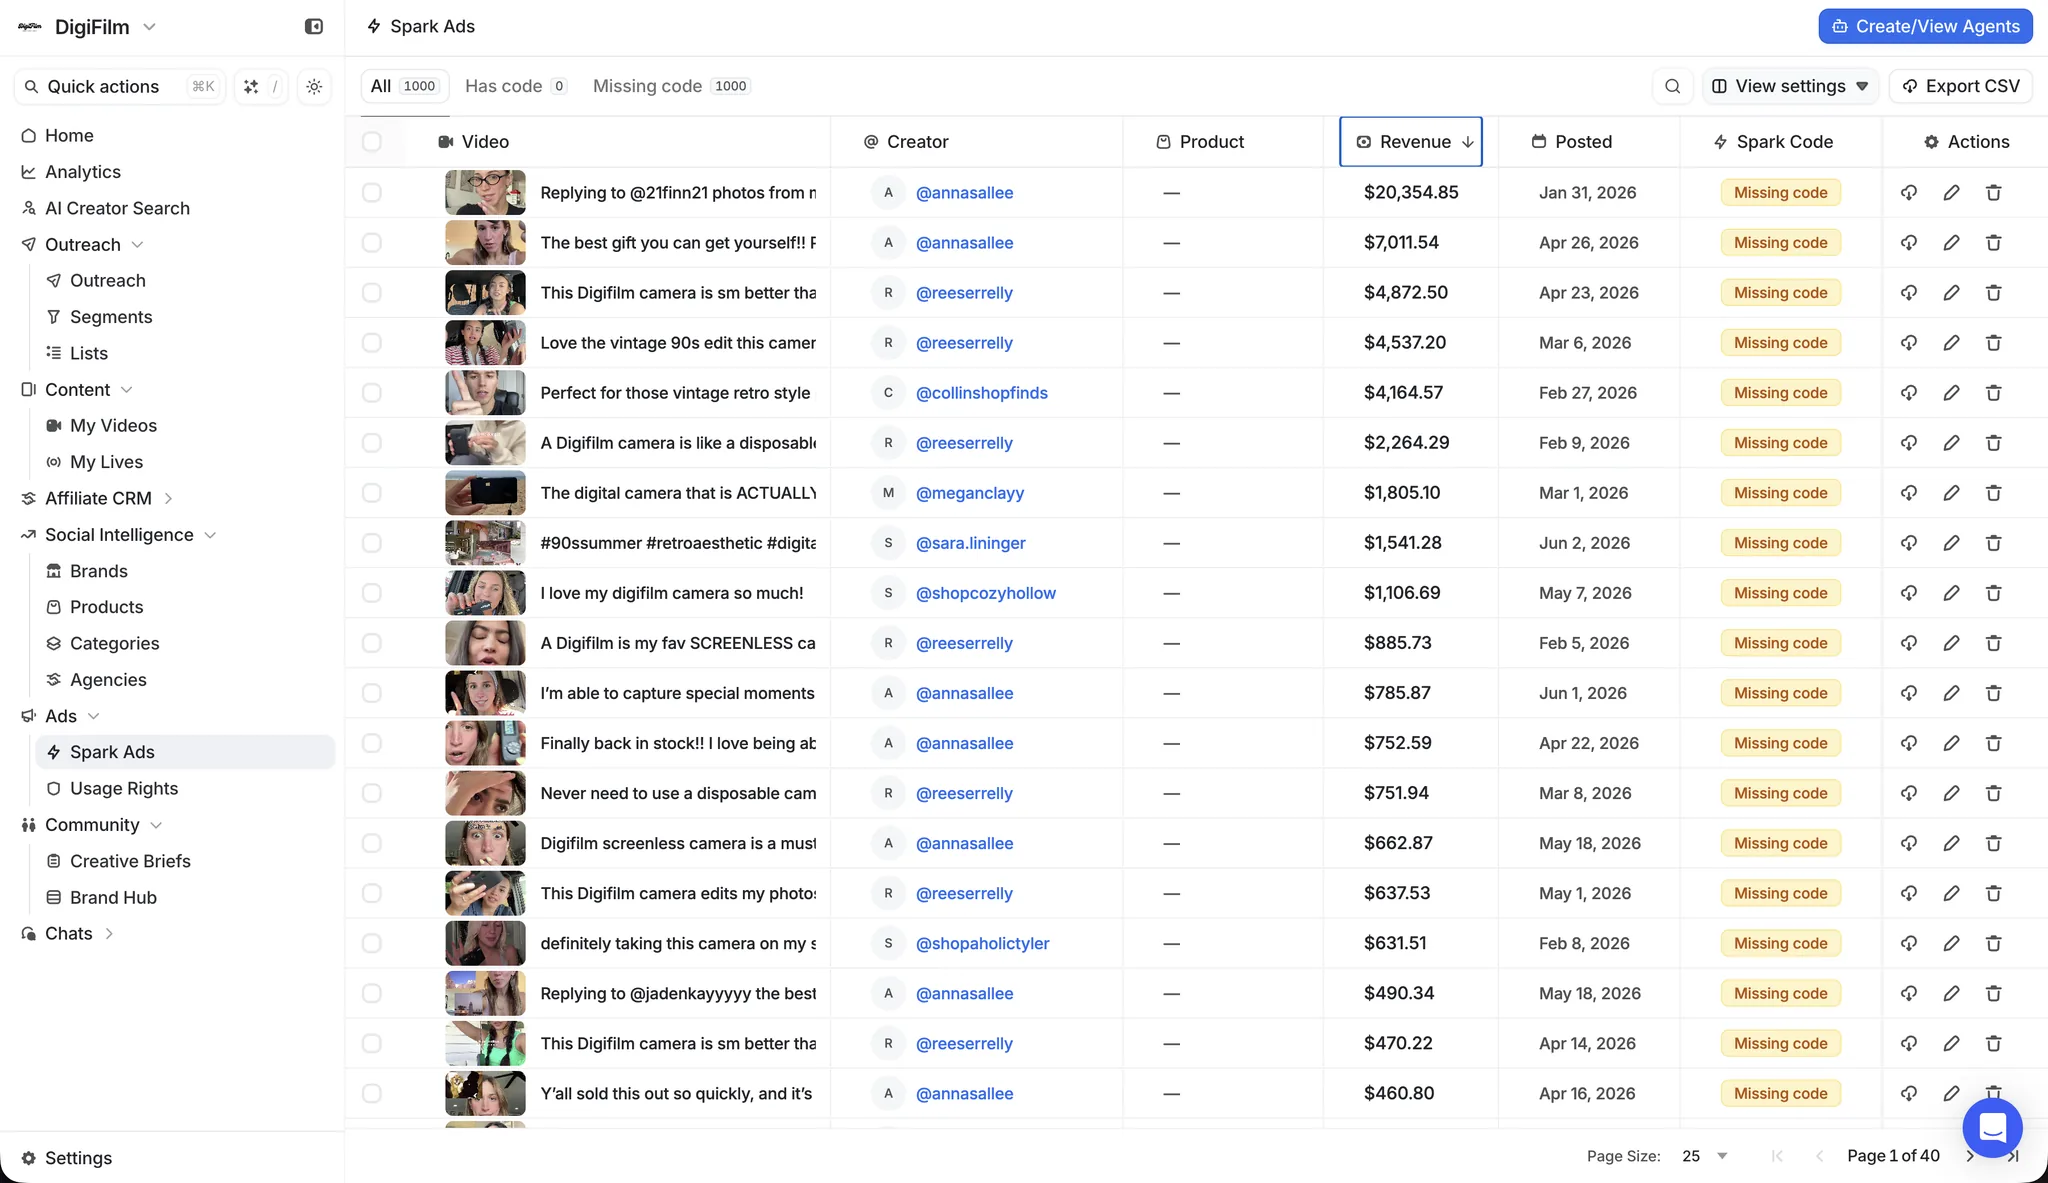Screen dimensions: 2048x1183
Task: Open AI Creator Search
Action: click(x=117, y=208)
